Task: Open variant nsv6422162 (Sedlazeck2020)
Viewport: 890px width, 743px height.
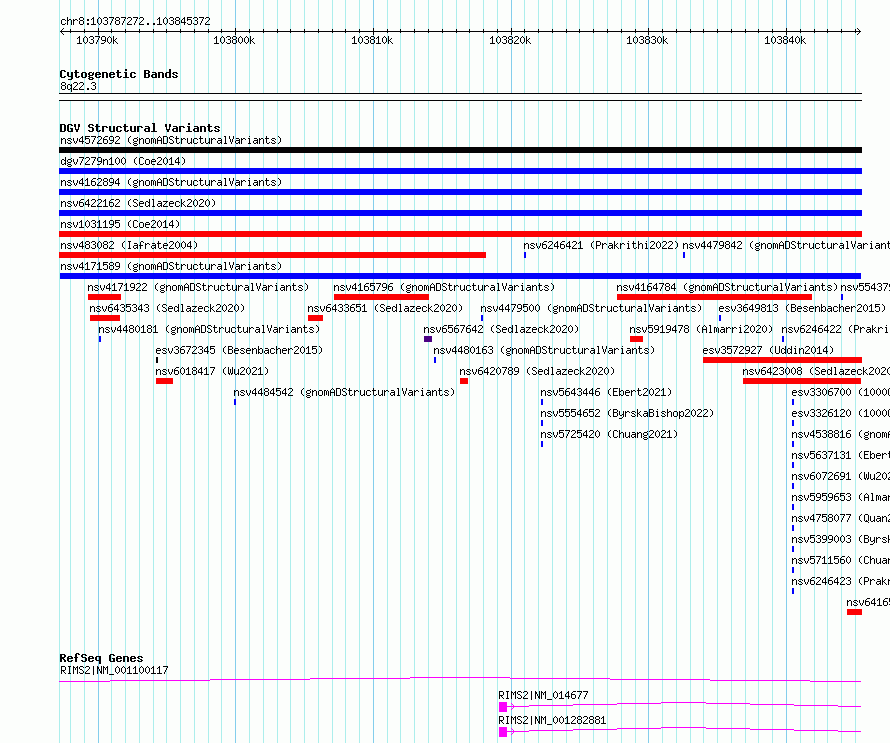Action: point(138,203)
